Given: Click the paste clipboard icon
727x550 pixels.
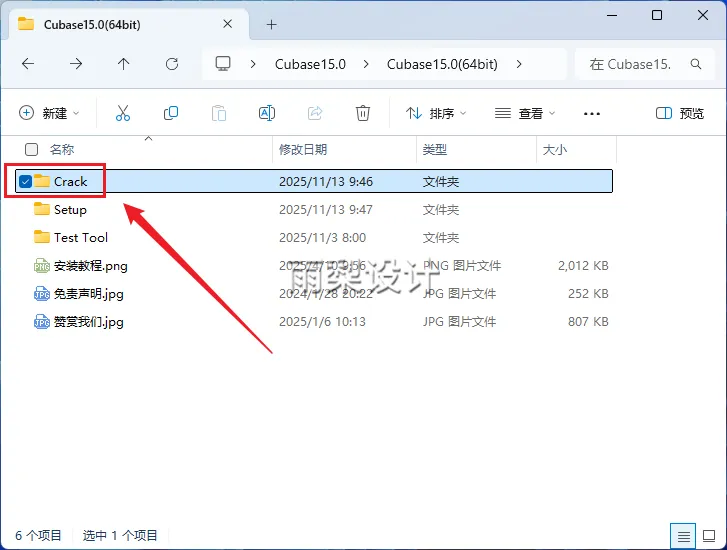Looking at the screenshot, I should (x=219, y=113).
